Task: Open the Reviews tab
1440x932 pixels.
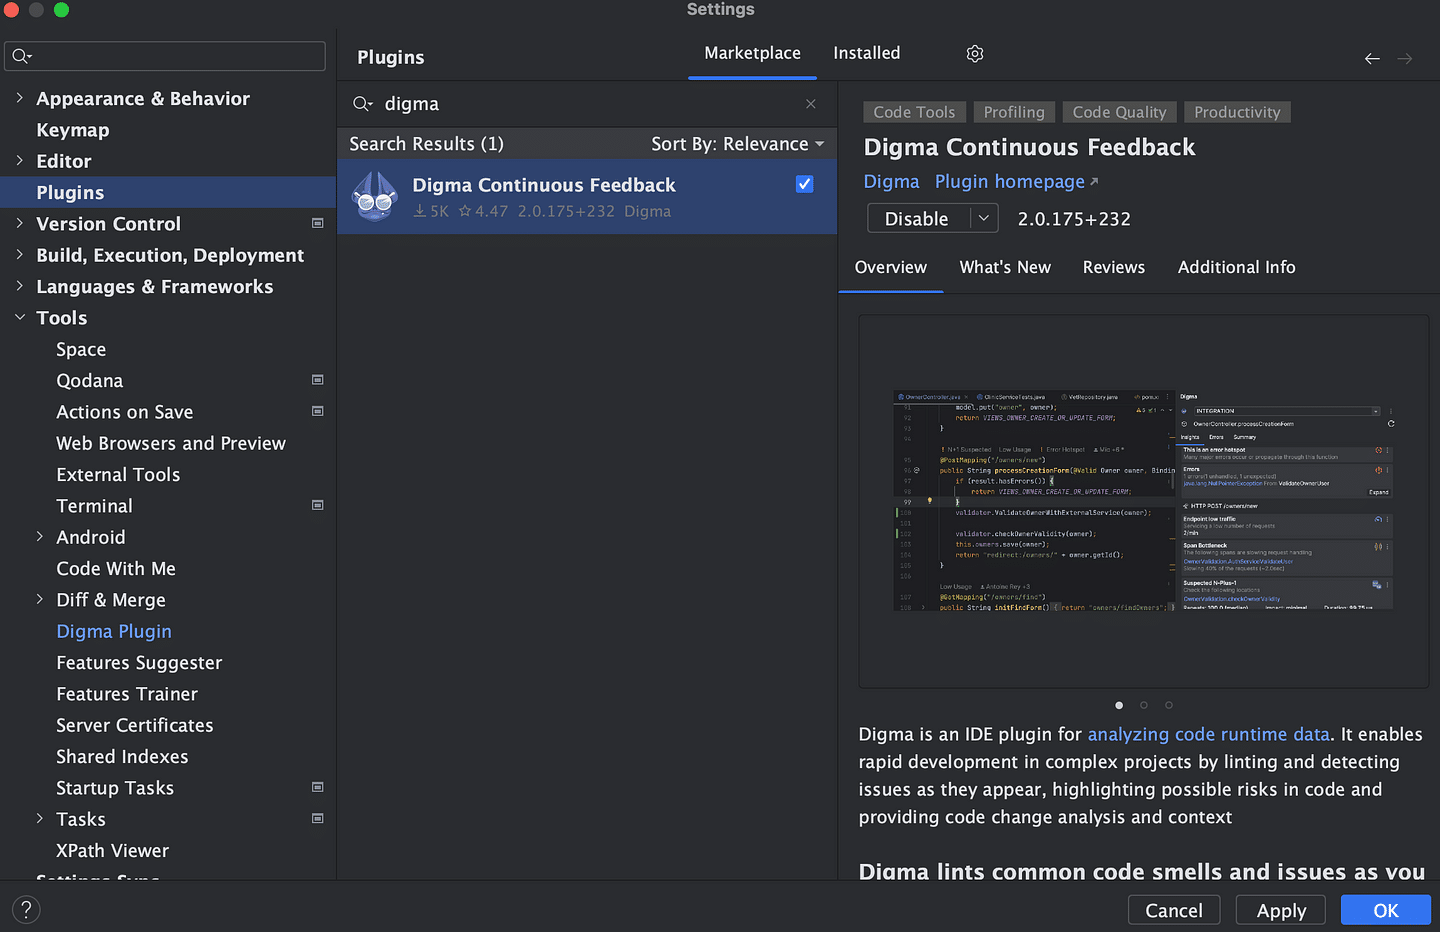Action: click(x=1113, y=267)
